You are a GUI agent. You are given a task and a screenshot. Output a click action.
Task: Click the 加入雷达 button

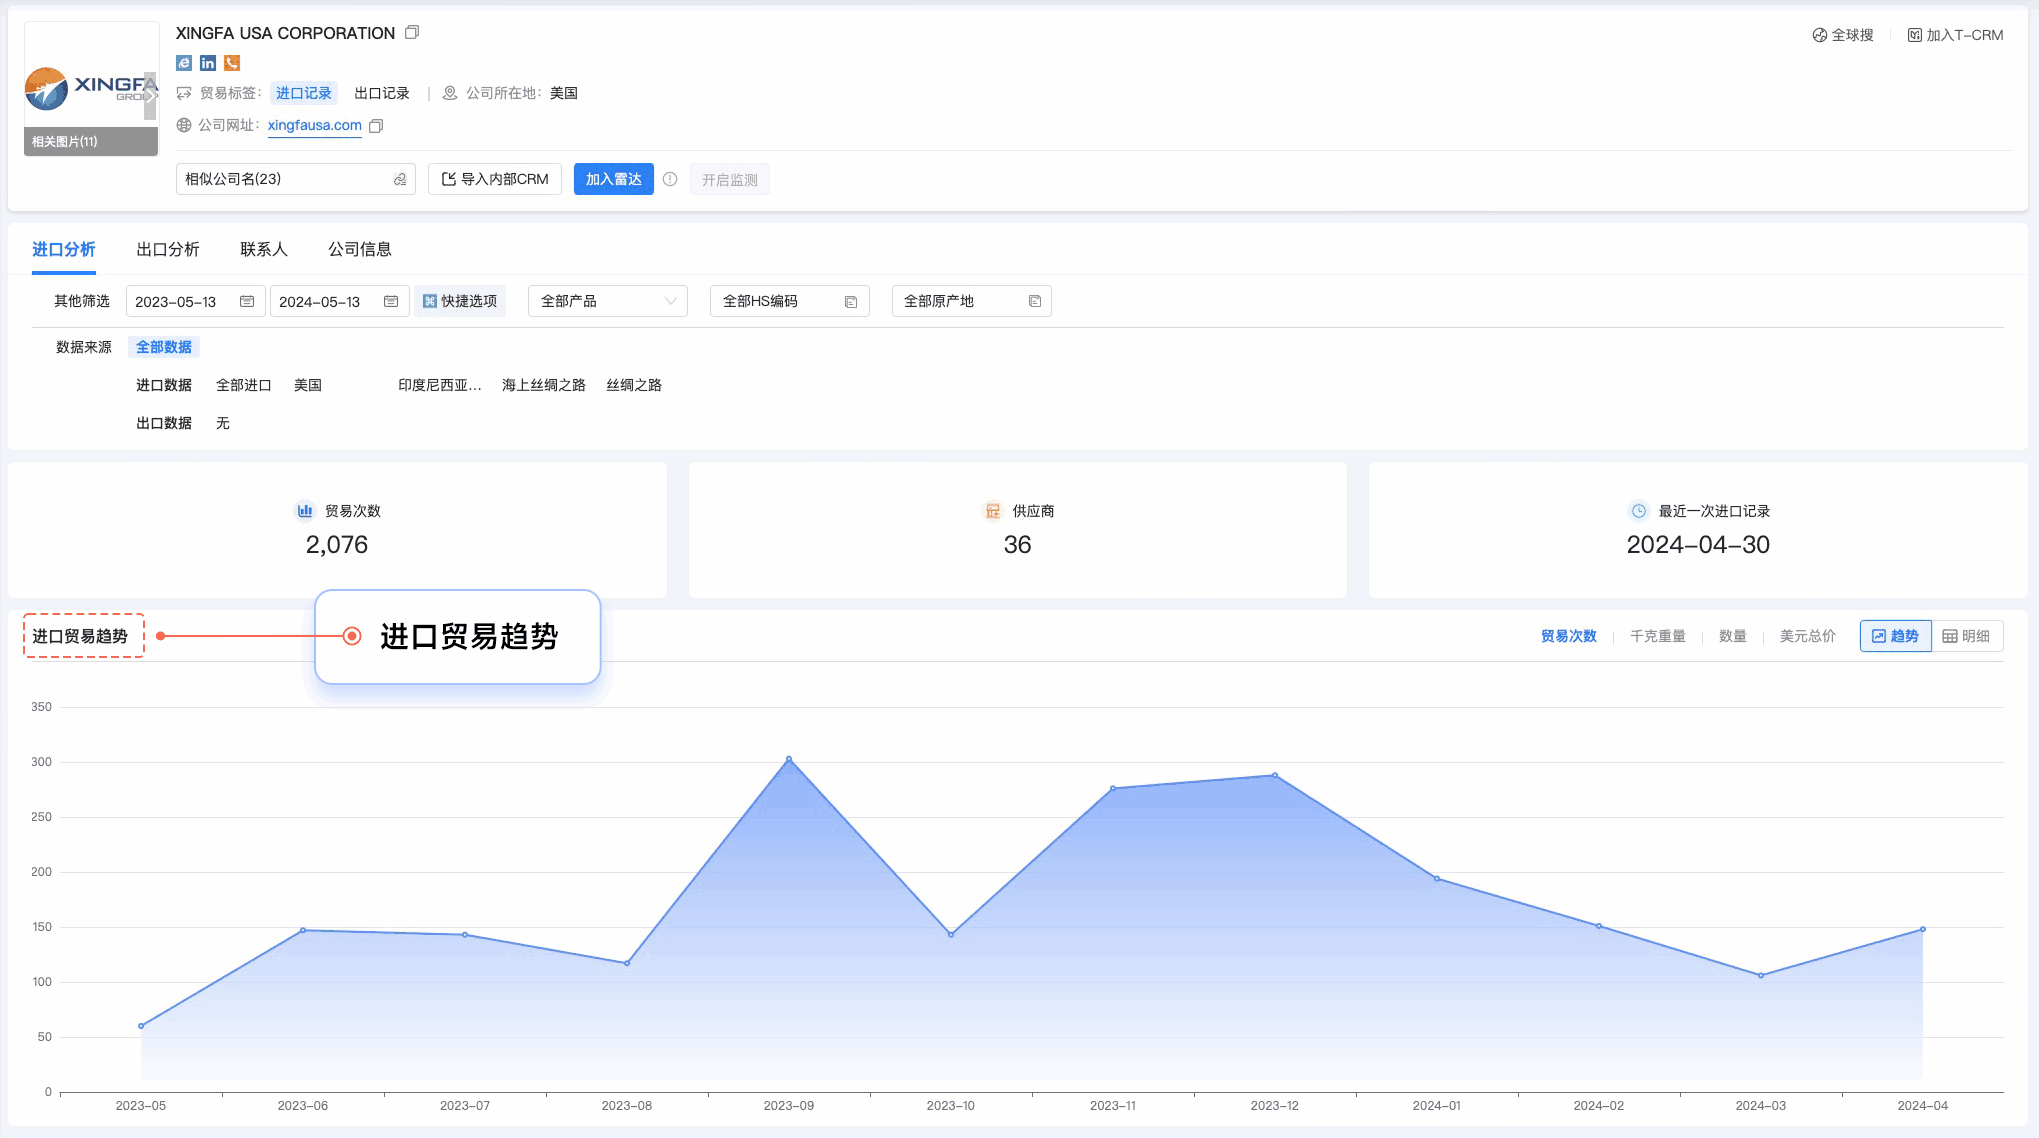pos(613,179)
